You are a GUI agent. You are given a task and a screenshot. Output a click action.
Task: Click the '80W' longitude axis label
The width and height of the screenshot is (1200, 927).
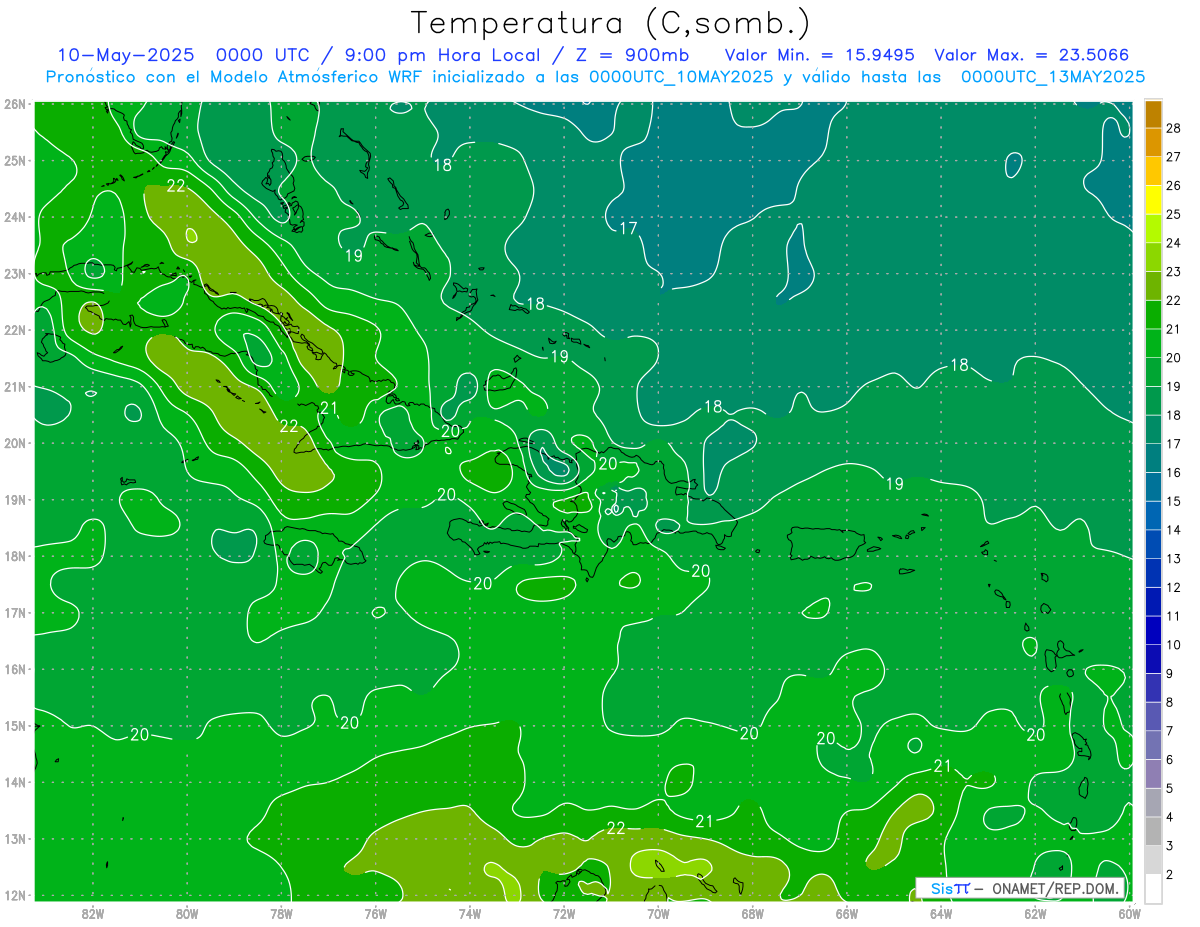(x=187, y=913)
